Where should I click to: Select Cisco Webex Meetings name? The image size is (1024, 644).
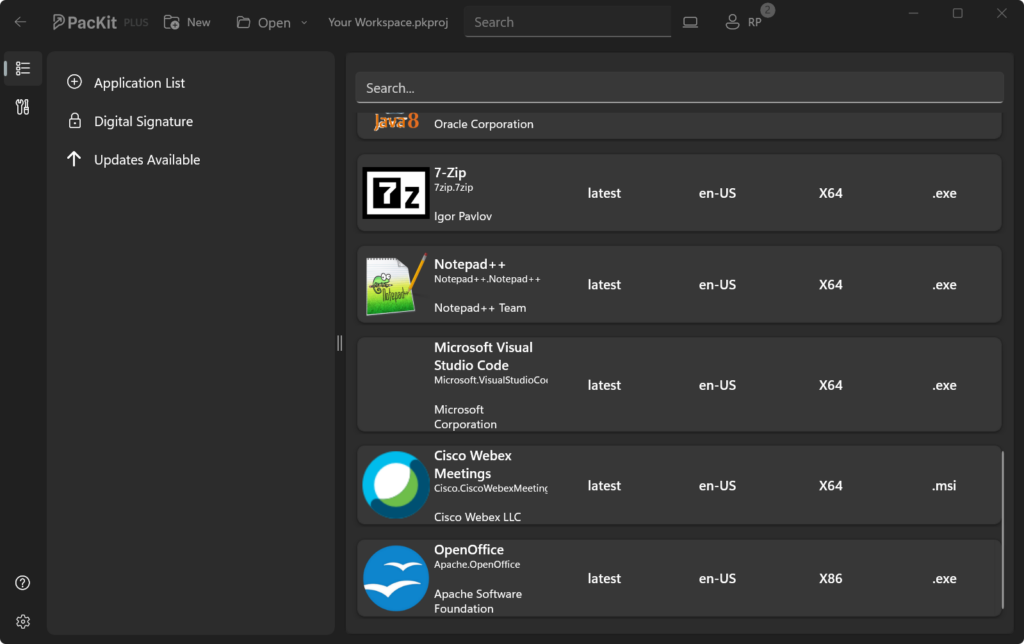point(473,464)
